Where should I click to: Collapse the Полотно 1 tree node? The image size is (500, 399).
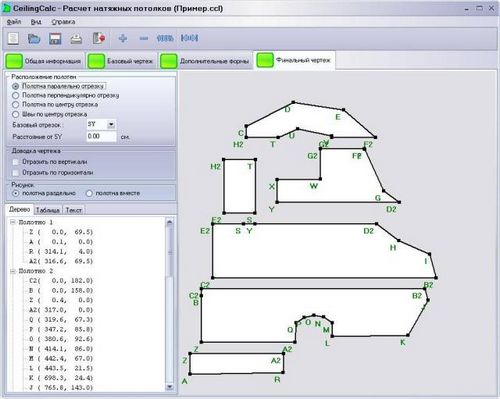(13, 222)
